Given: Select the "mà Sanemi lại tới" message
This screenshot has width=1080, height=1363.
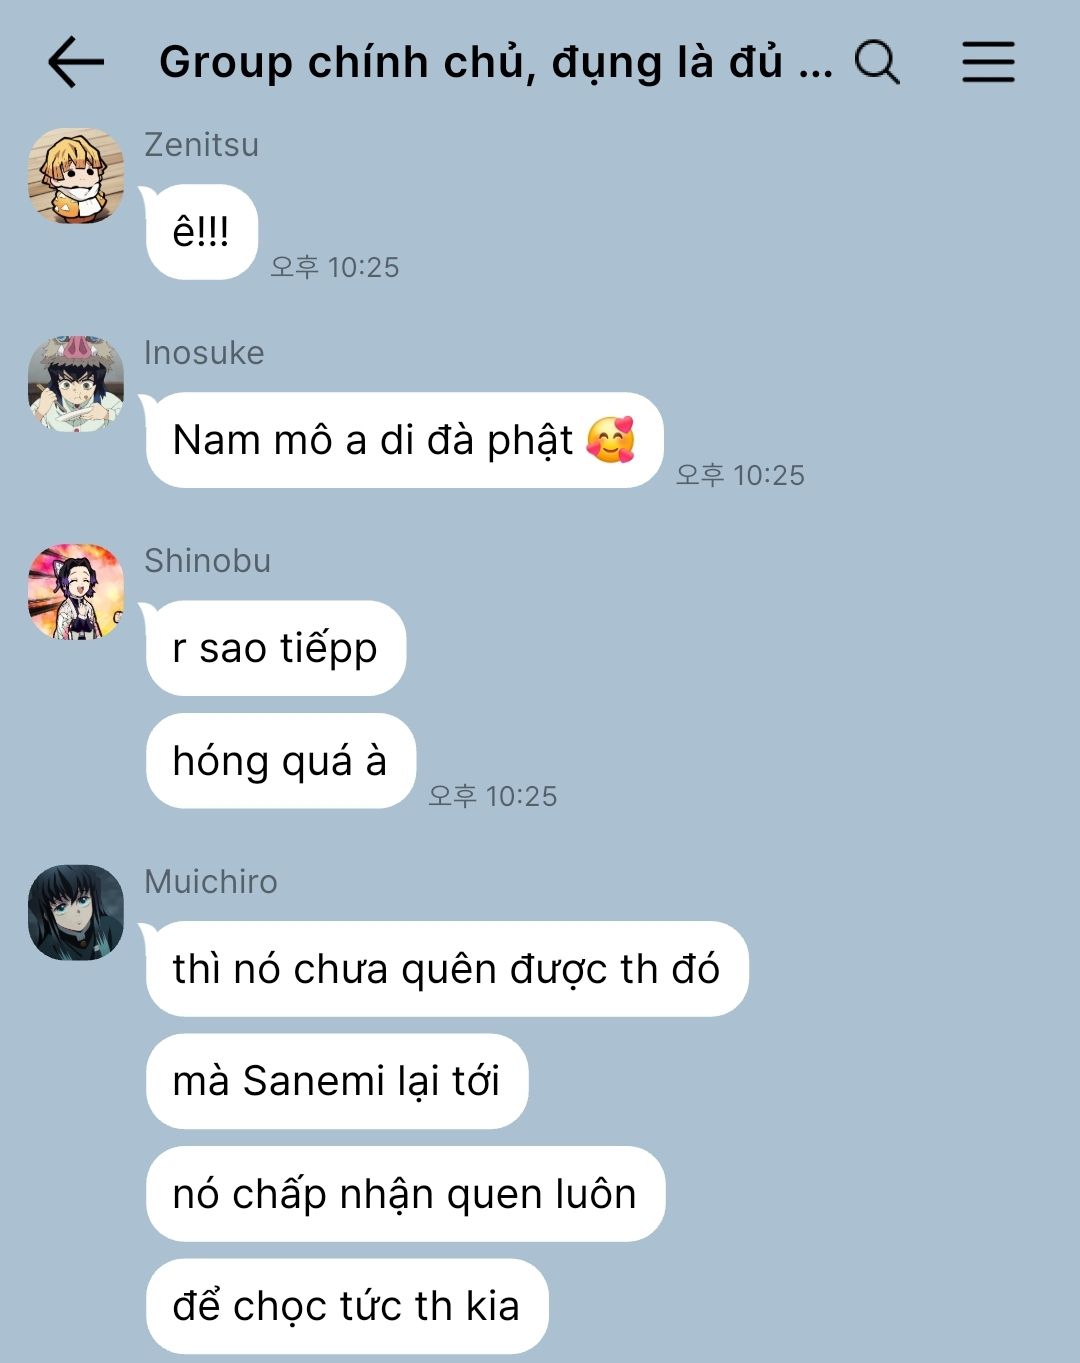Looking at the screenshot, I should 337,1081.
